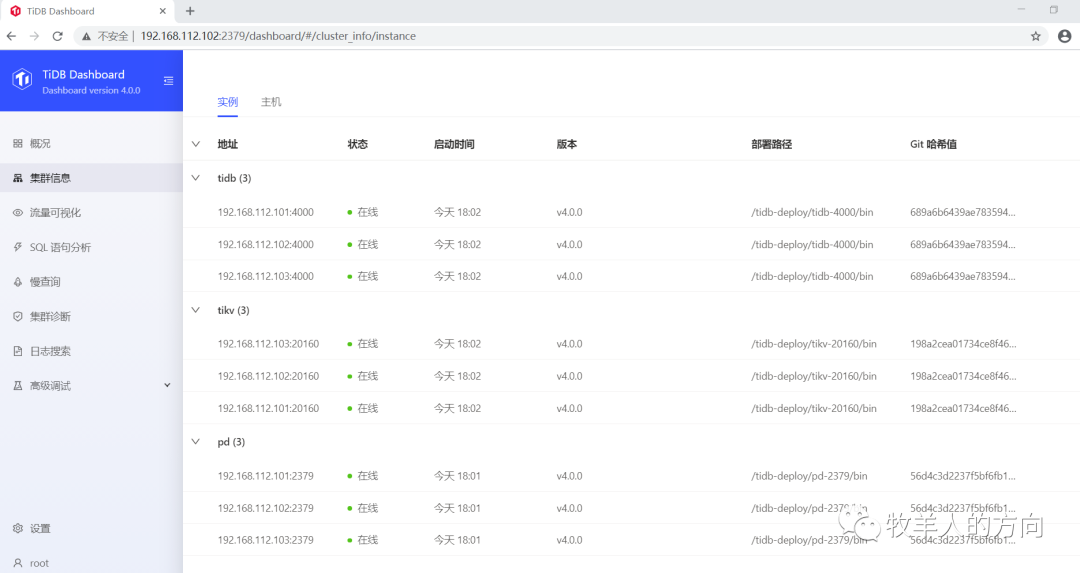Click the 状态 column header
The width and height of the screenshot is (1080, 573).
pyautogui.click(x=357, y=144)
